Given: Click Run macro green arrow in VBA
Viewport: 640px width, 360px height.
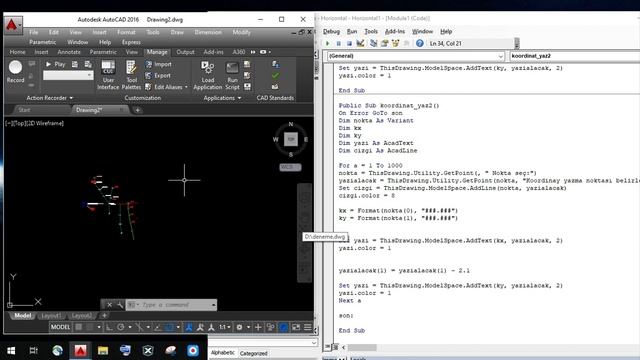Looking at the screenshot, I should click(327, 43).
